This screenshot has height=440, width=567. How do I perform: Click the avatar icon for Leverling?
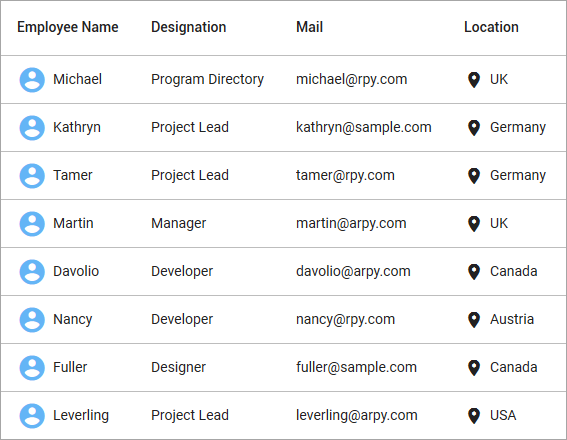(32, 416)
